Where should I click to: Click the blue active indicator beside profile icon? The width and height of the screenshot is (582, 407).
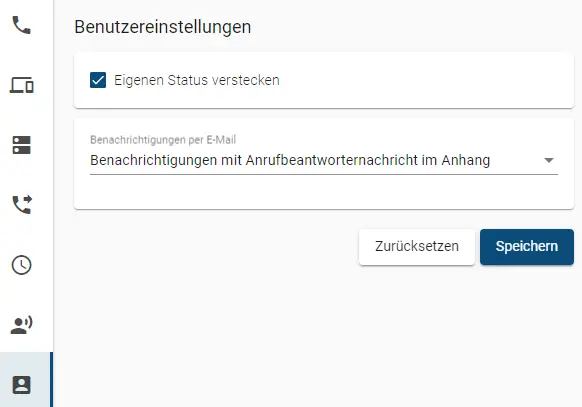click(51, 380)
